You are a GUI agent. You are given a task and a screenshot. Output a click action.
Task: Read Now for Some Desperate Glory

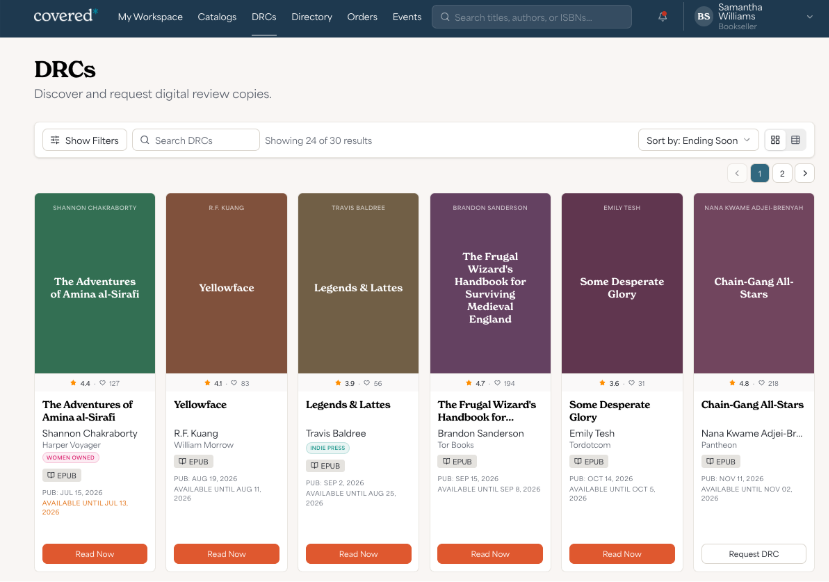pyautogui.click(x=622, y=554)
